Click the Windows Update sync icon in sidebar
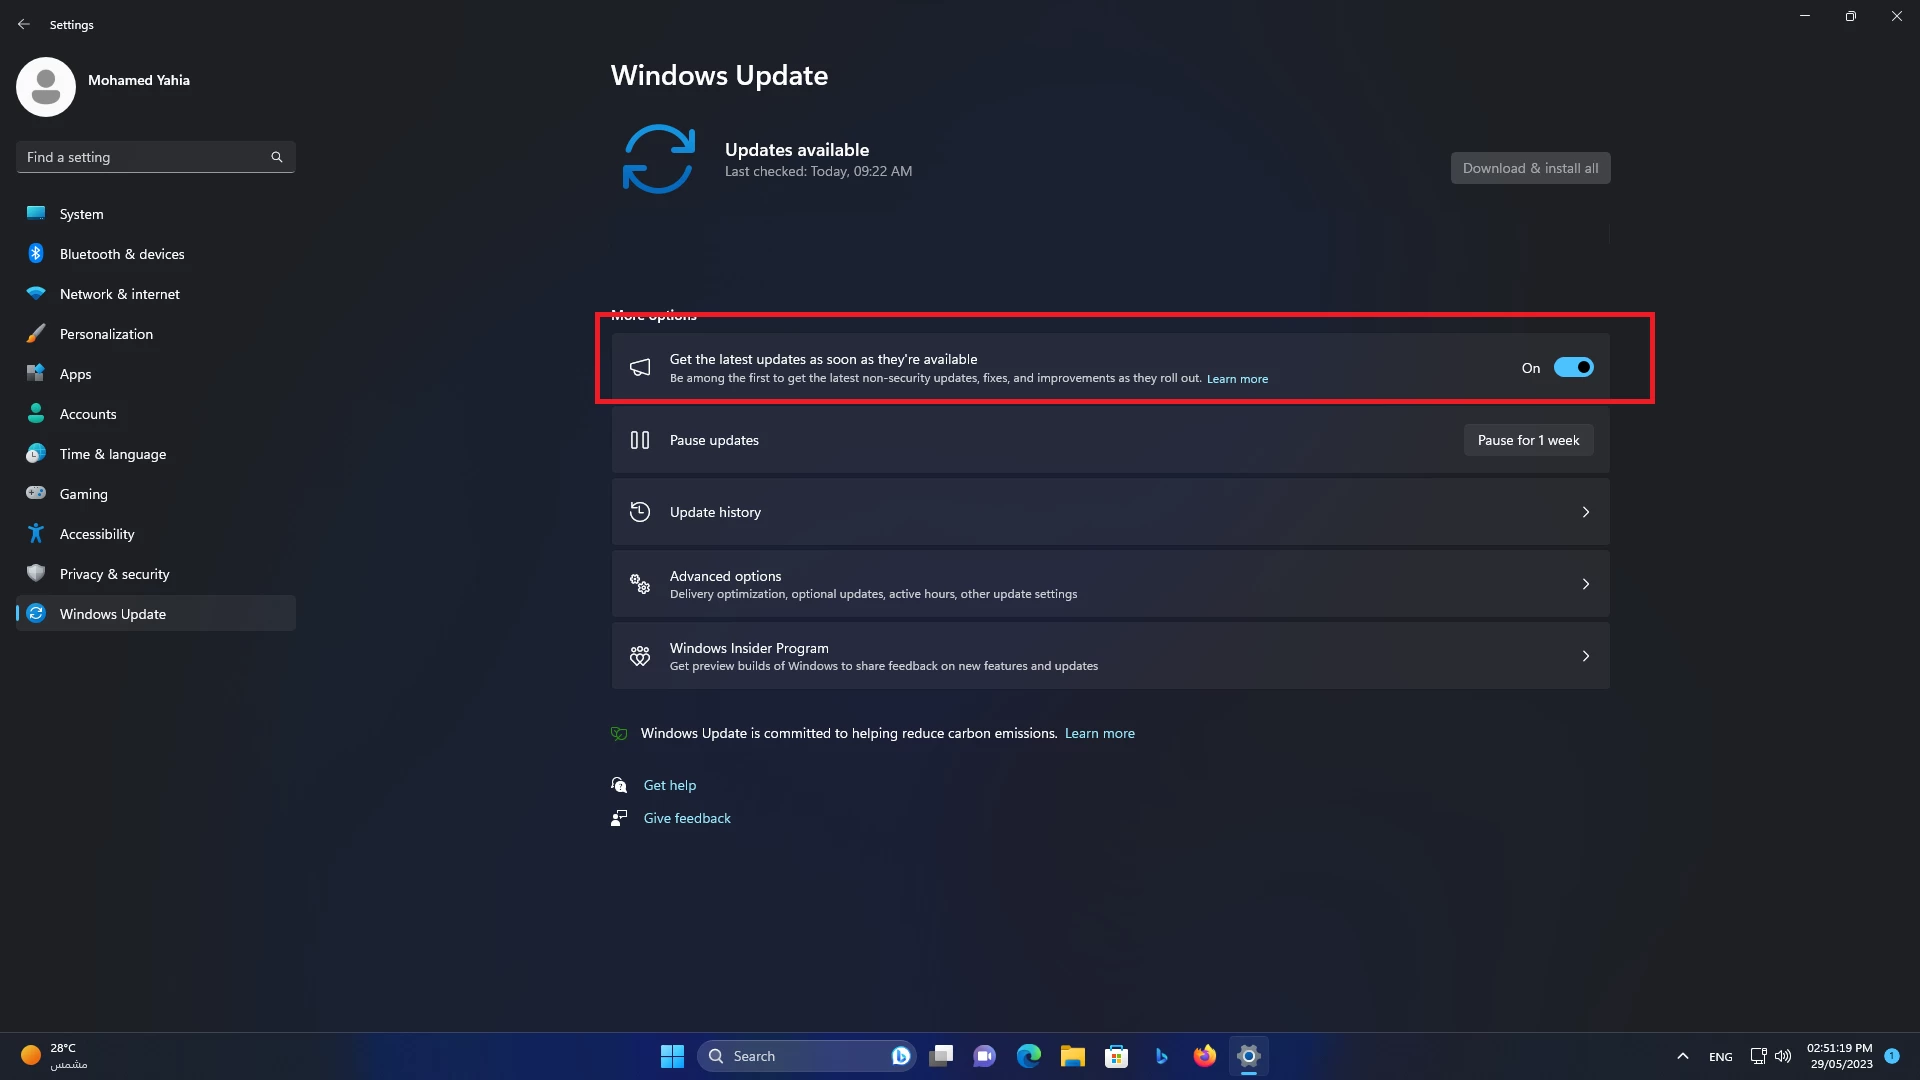 (36, 613)
